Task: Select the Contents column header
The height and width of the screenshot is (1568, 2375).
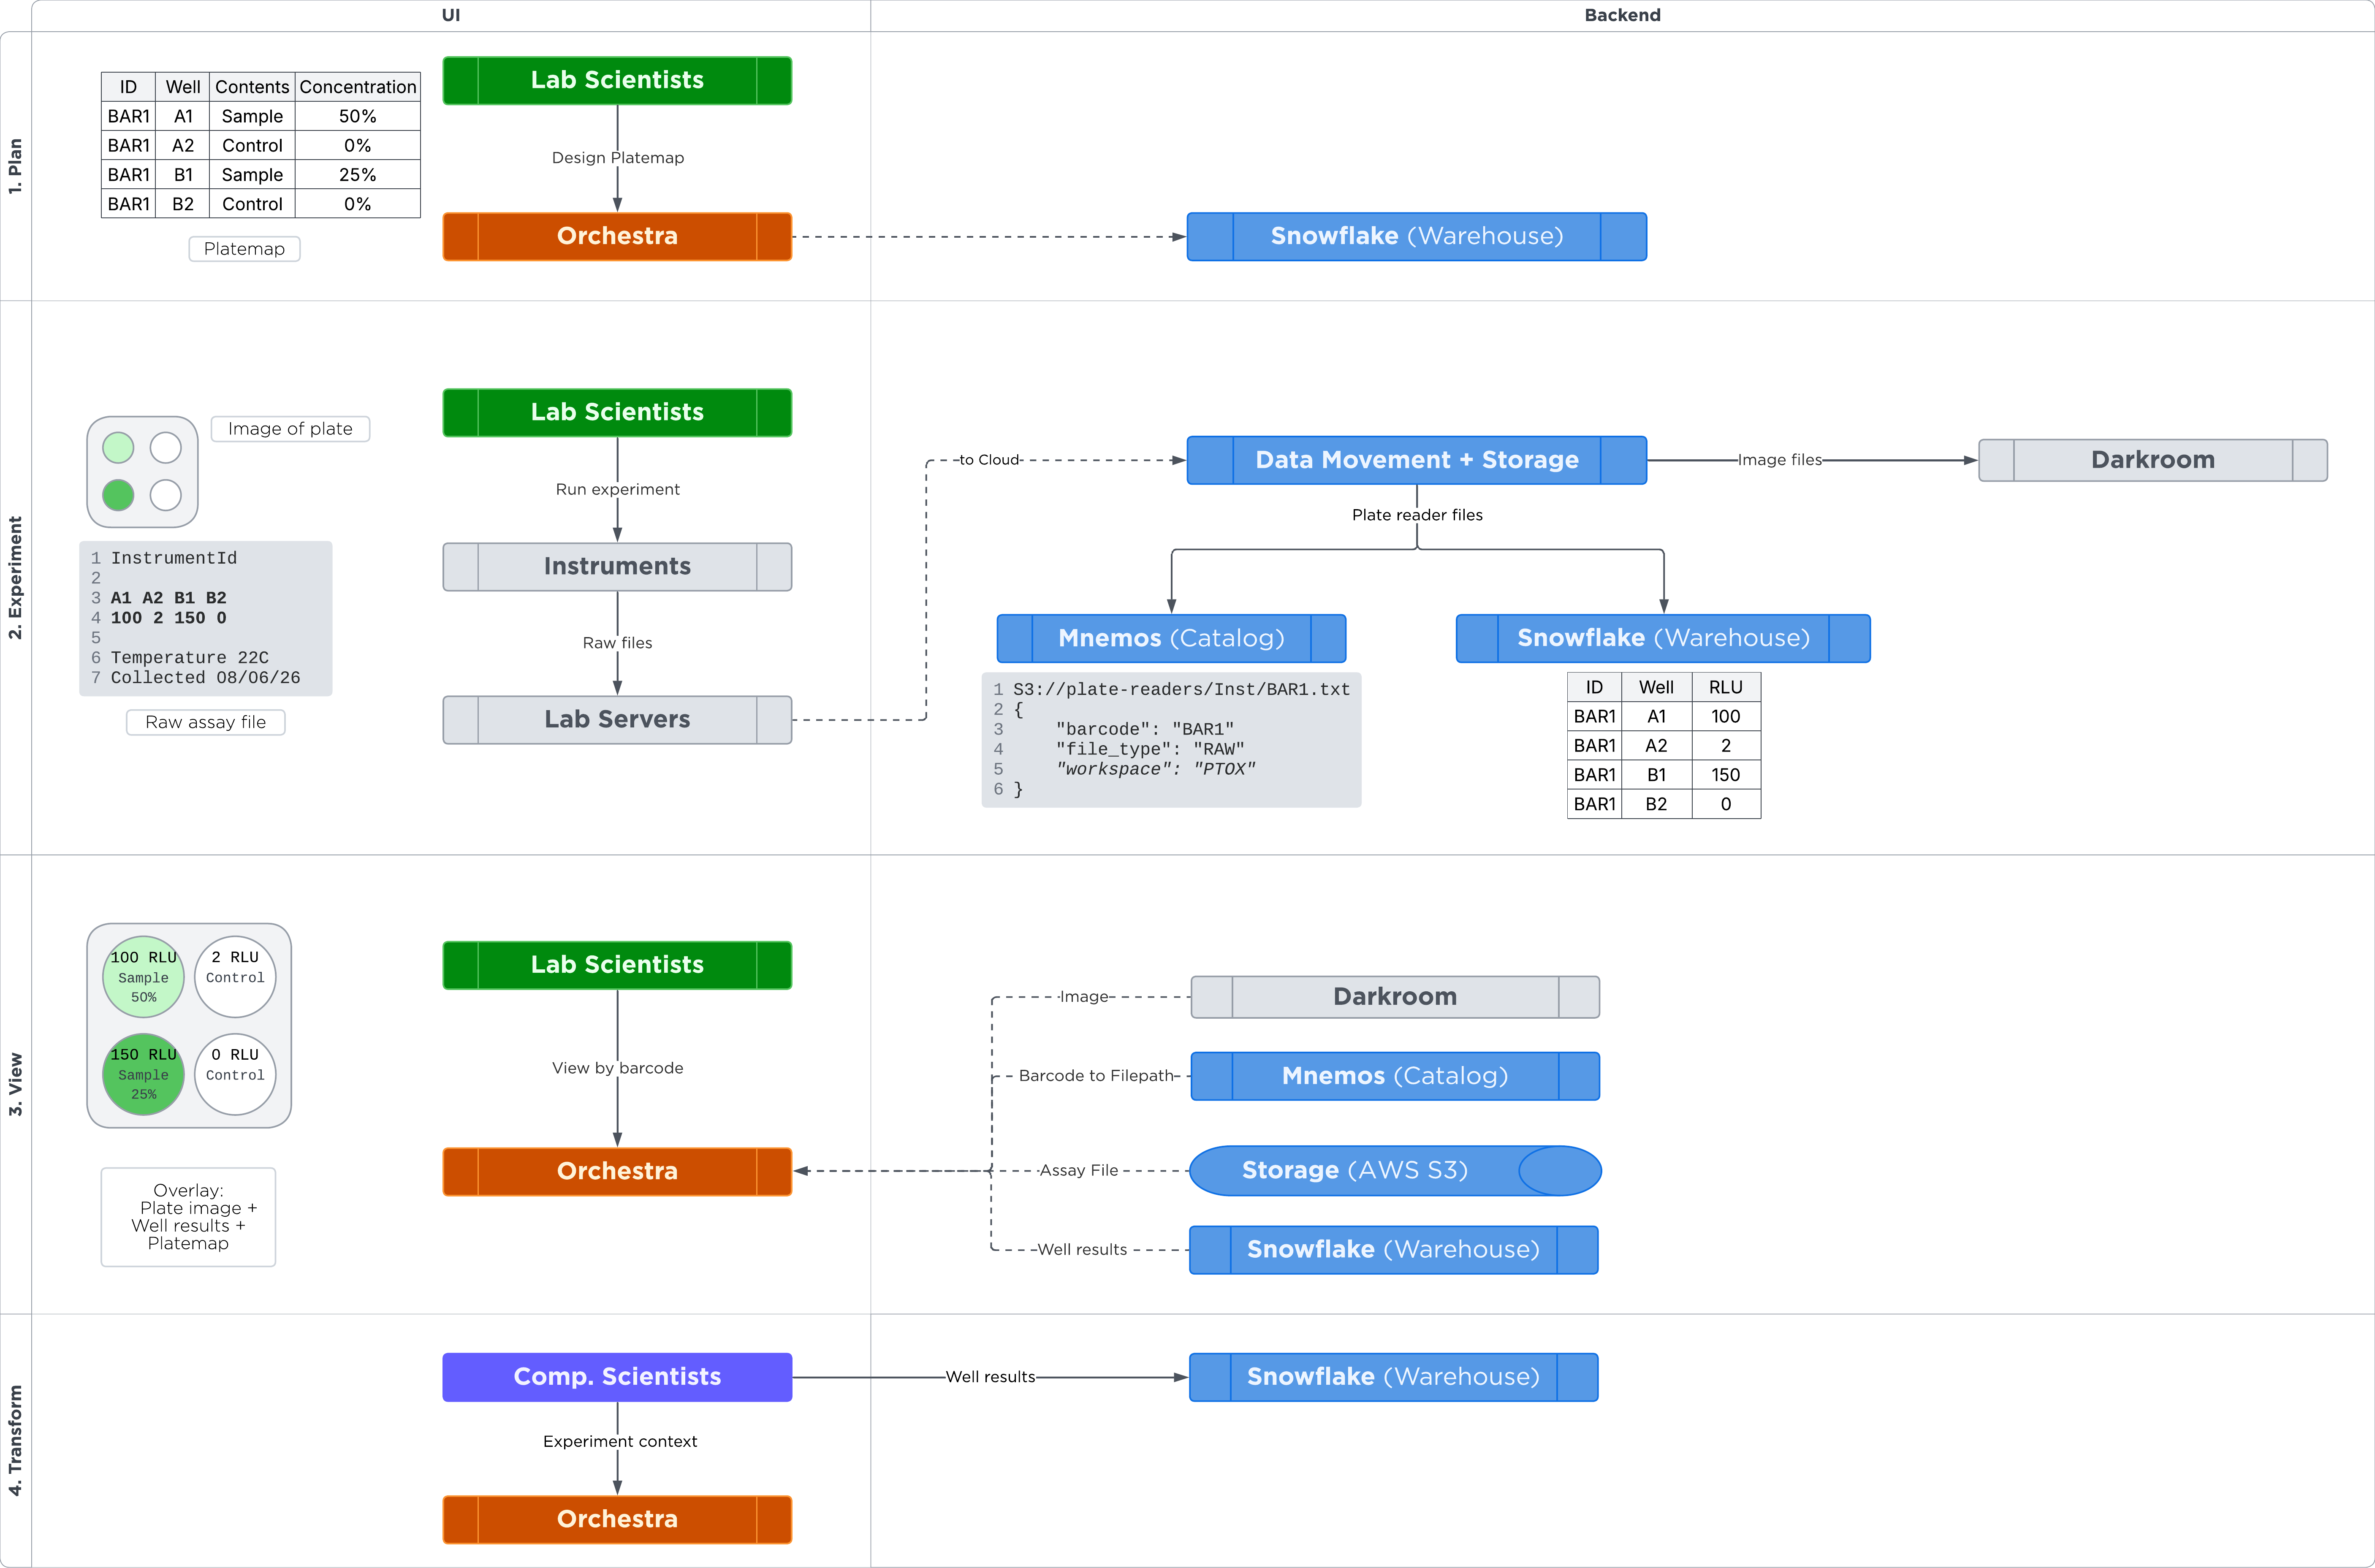Action: pos(252,87)
